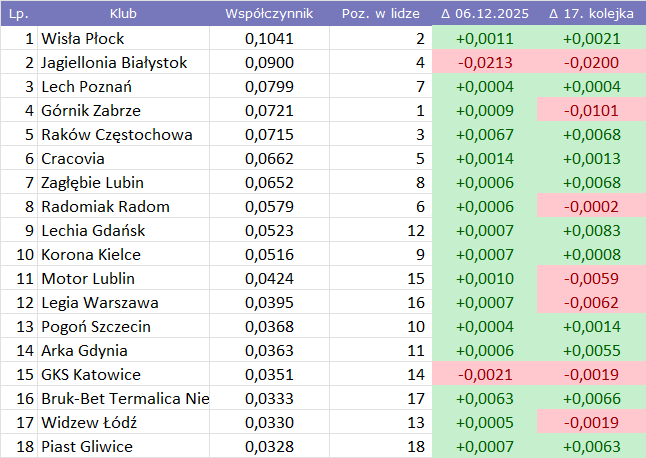Click the Bruk-Bet Termalica cell
The height and width of the screenshot is (458, 646).
click(125, 399)
